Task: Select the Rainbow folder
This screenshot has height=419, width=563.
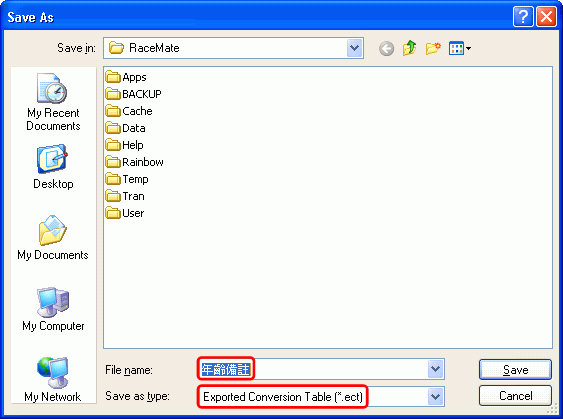Action: (135, 162)
